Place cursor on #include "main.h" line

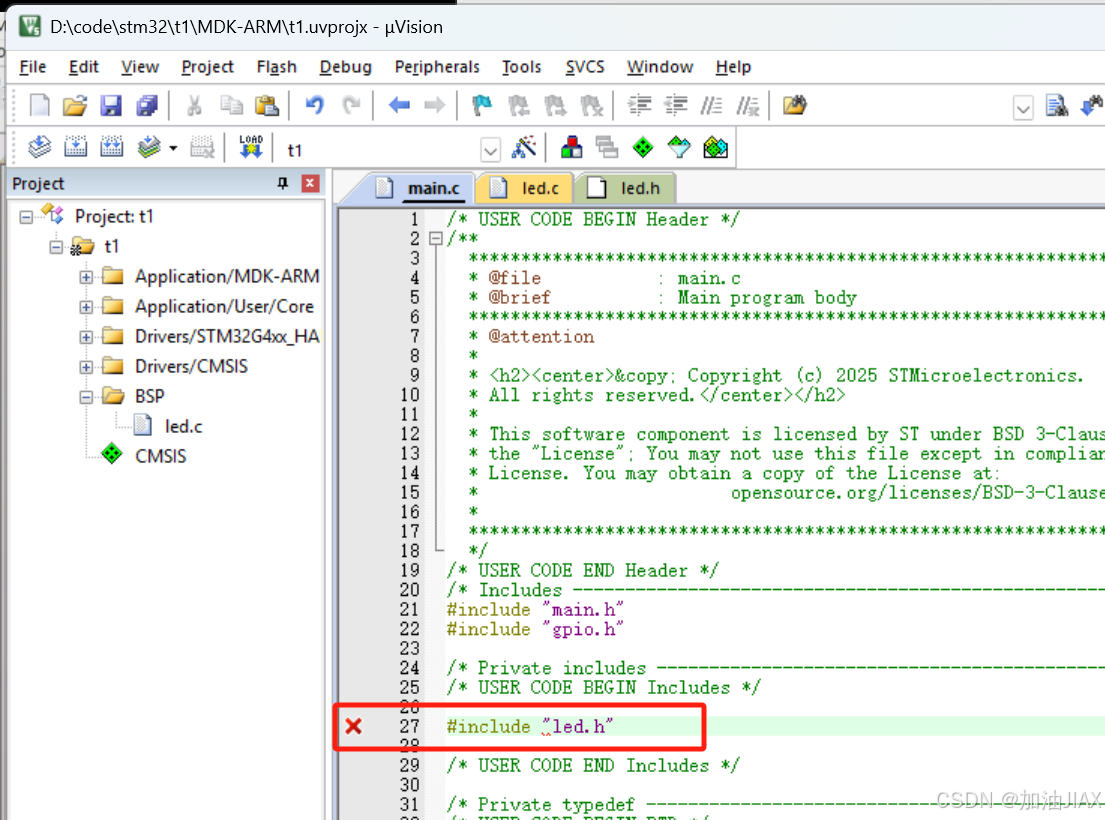point(535,609)
